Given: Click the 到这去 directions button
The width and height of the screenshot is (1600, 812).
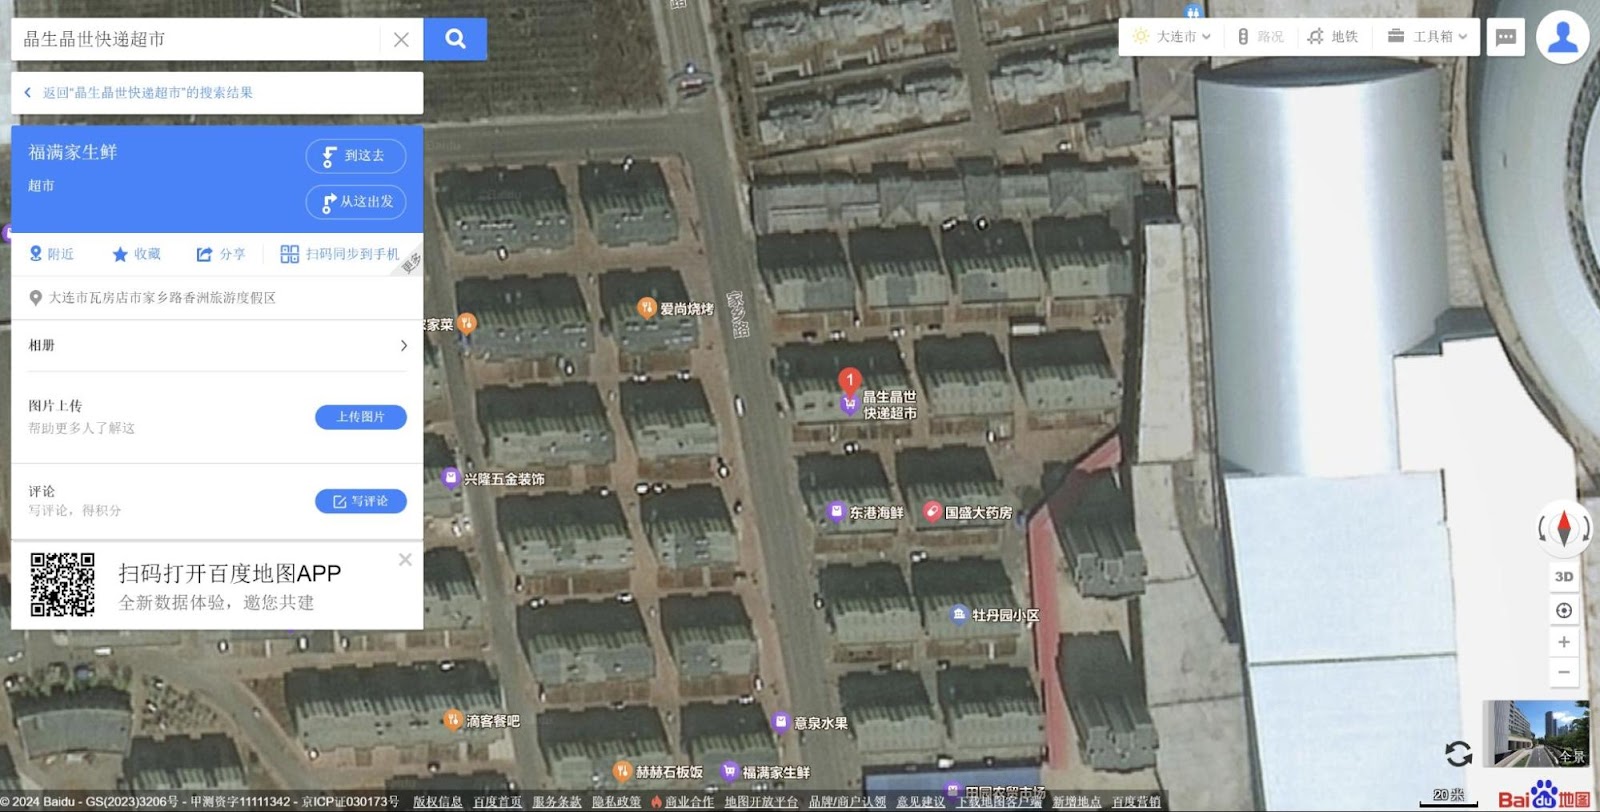Looking at the screenshot, I should point(356,156).
